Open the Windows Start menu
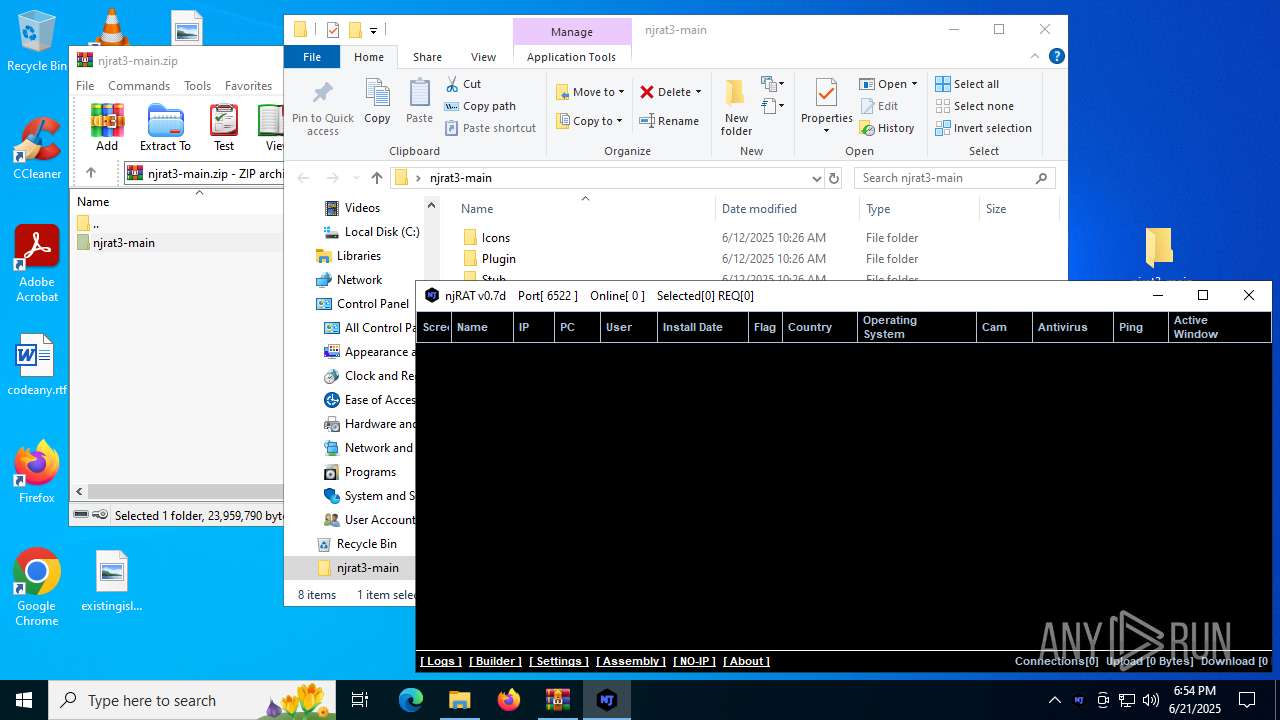Image resolution: width=1280 pixels, height=720 pixels. (x=24, y=700)
